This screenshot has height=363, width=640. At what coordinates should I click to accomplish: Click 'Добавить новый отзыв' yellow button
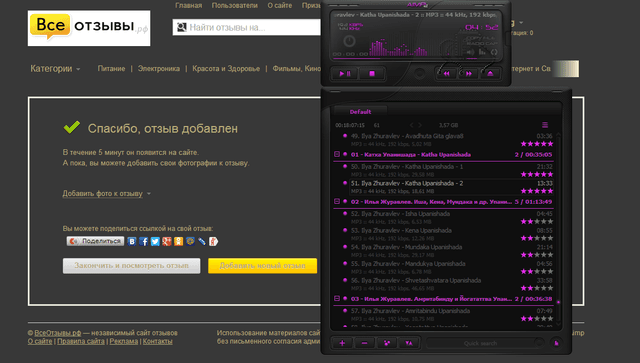click(x=262, y=265)
